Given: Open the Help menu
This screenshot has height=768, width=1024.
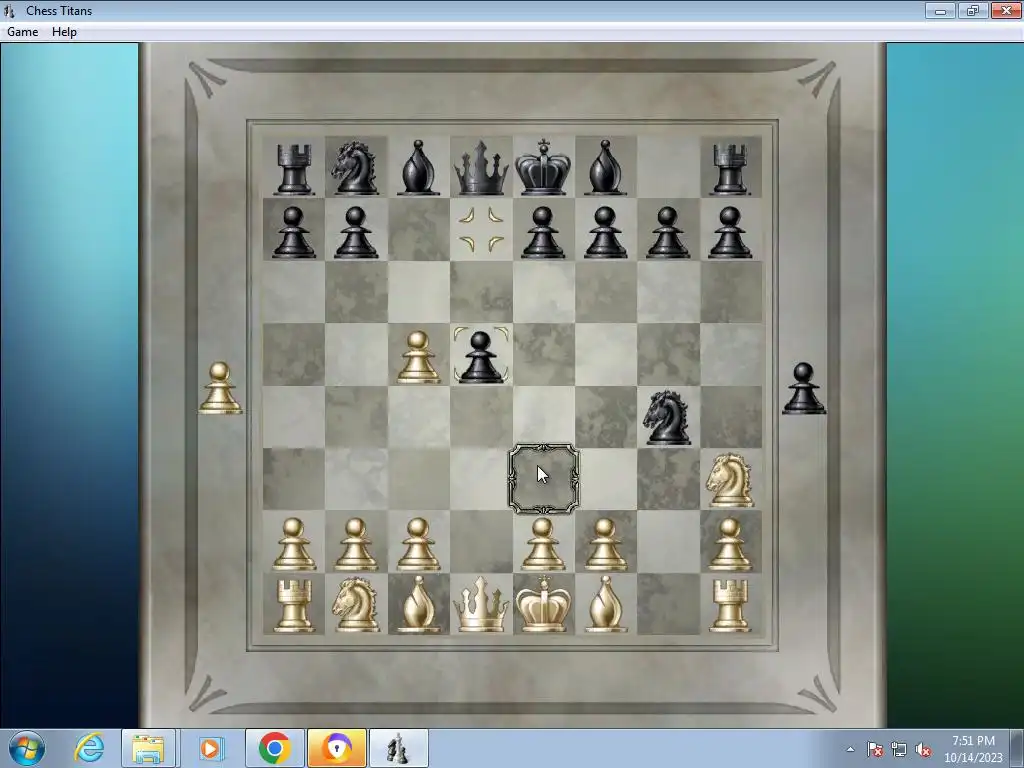Looking at the screenshot, I should tap(64, 31).
